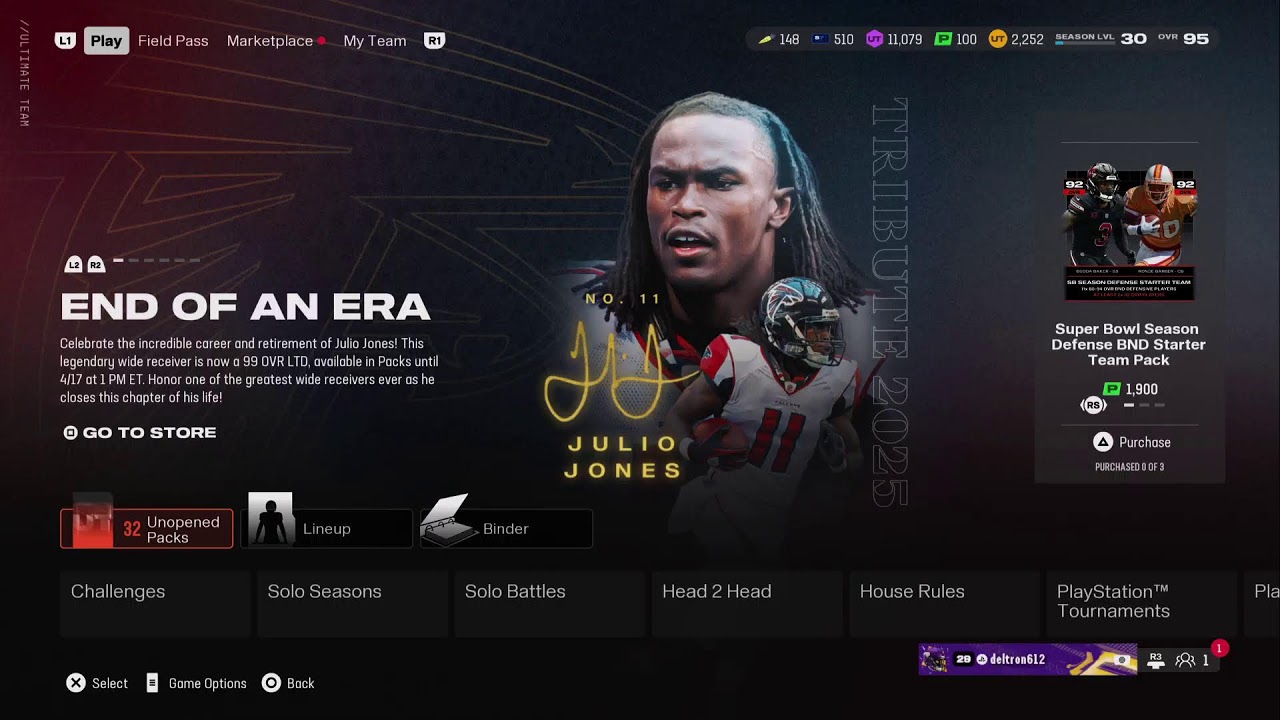The height and width of the screenshot is (720, 1280).
Task: Open the friends list icon
Action: [x=1185, y=660]
